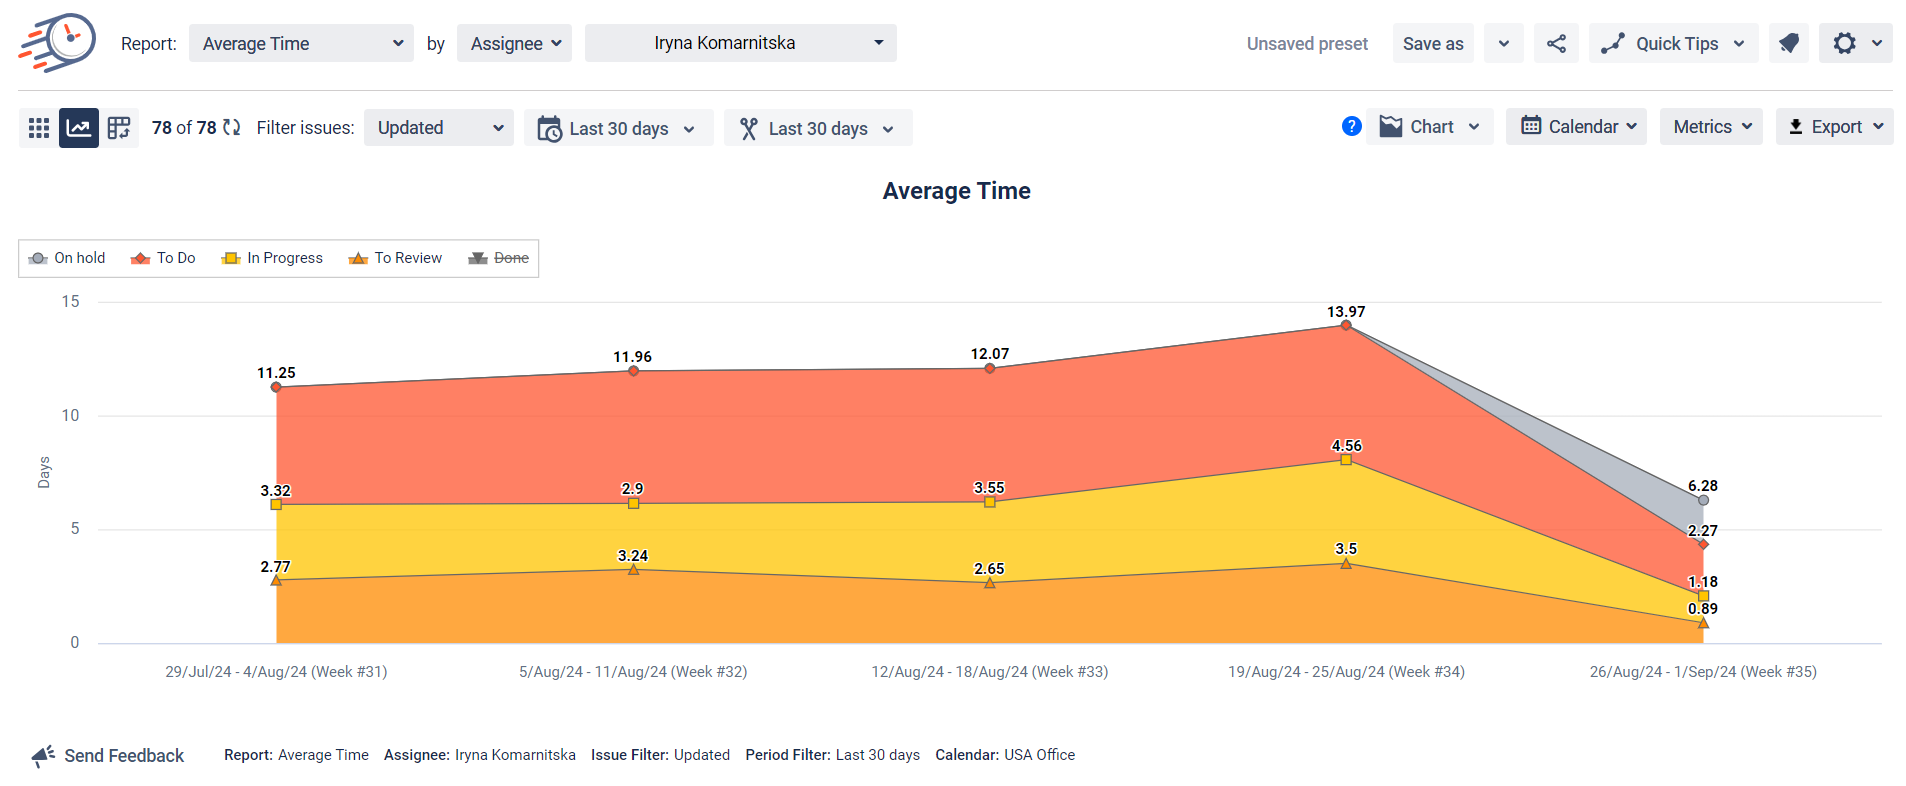Viewport: 1906px width, 786px height.
Task: Click the 13.97 data point on chart
Action: pos(1346,325)
